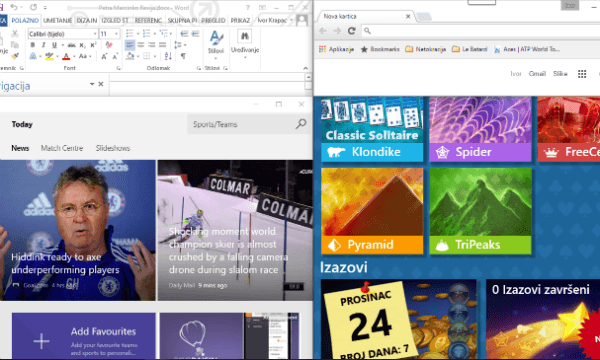Decrease paragraph indent in Word

[x=184, y=34]
